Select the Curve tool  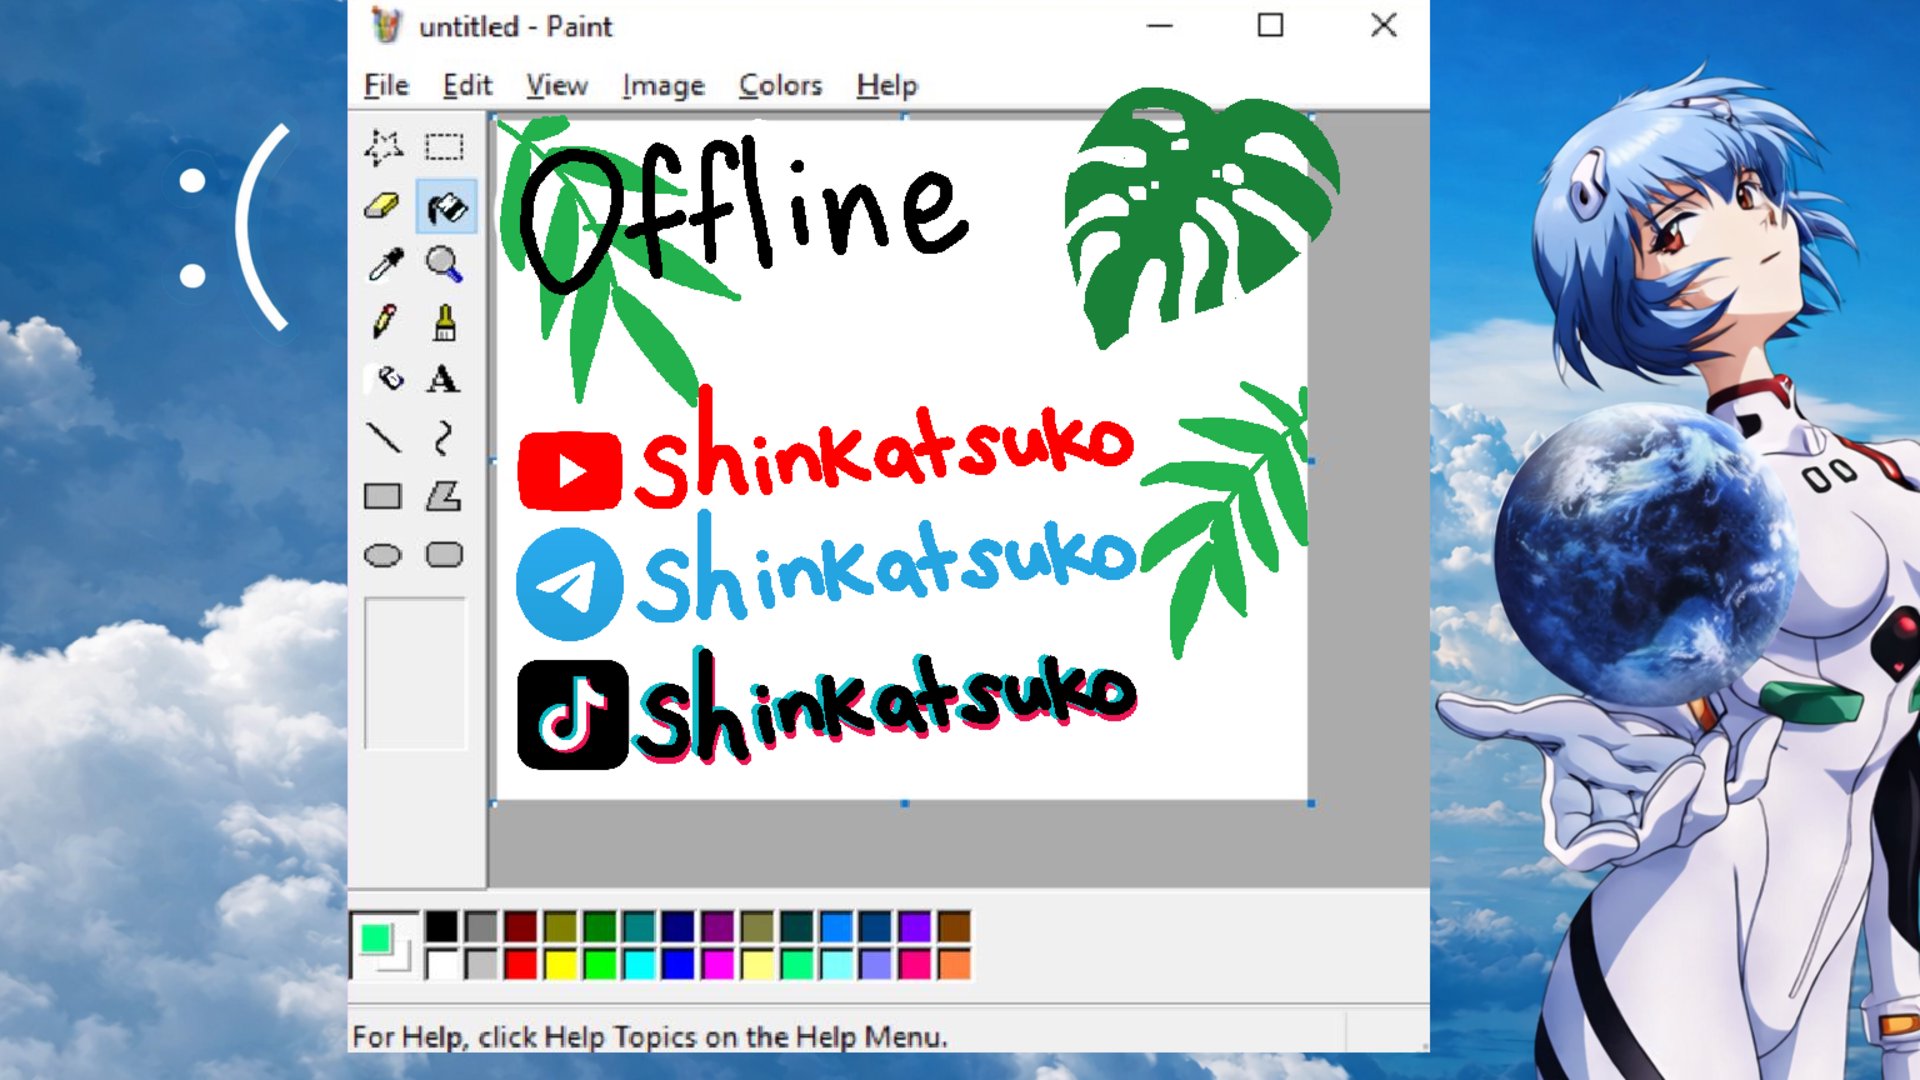coord(444,437)
